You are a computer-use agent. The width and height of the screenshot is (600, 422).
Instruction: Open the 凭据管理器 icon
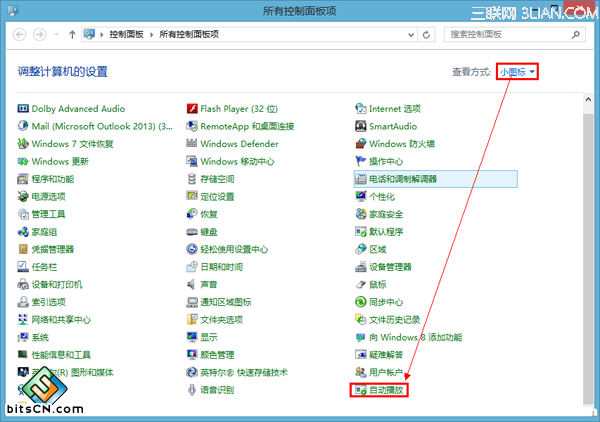click(23, 249)
